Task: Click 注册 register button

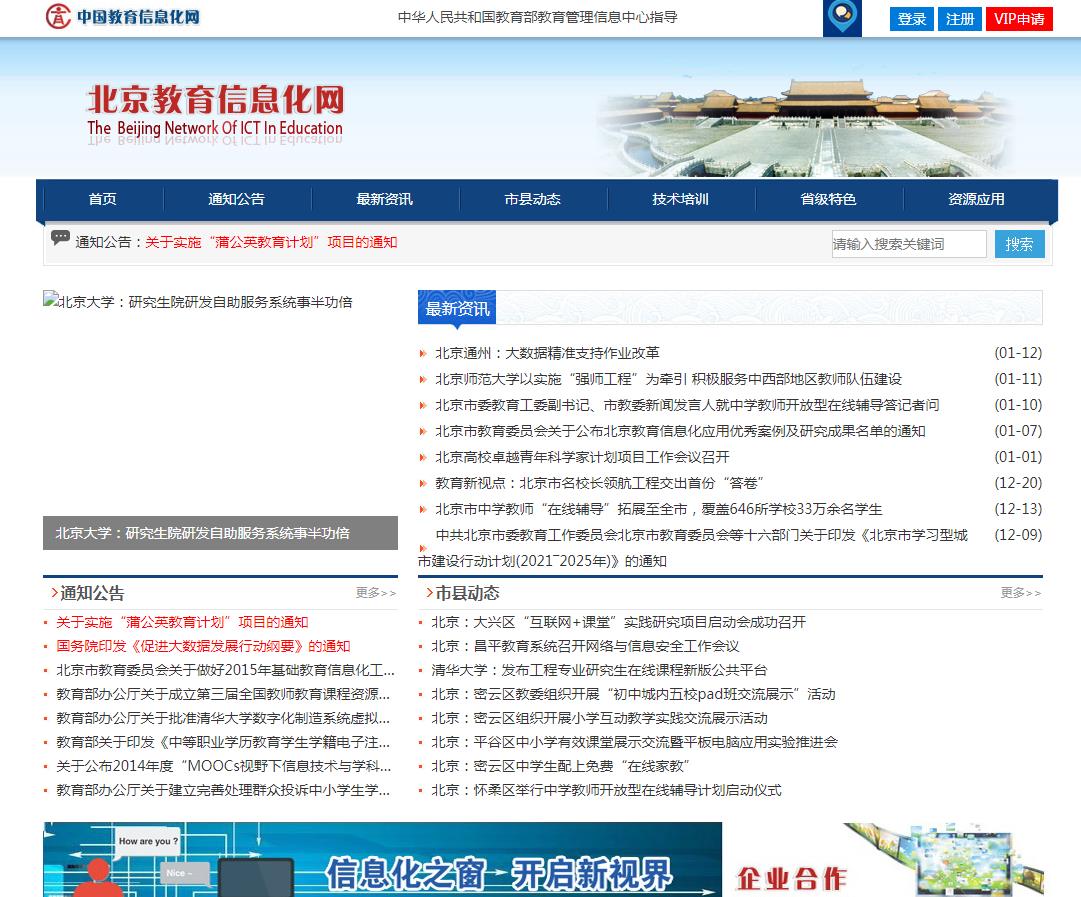Action: (x=960, y=19)
